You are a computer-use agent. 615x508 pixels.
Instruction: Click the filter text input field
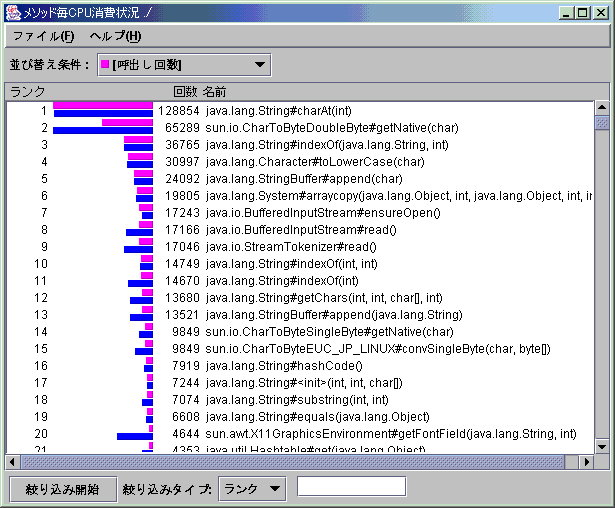click(x=351, y=486)
